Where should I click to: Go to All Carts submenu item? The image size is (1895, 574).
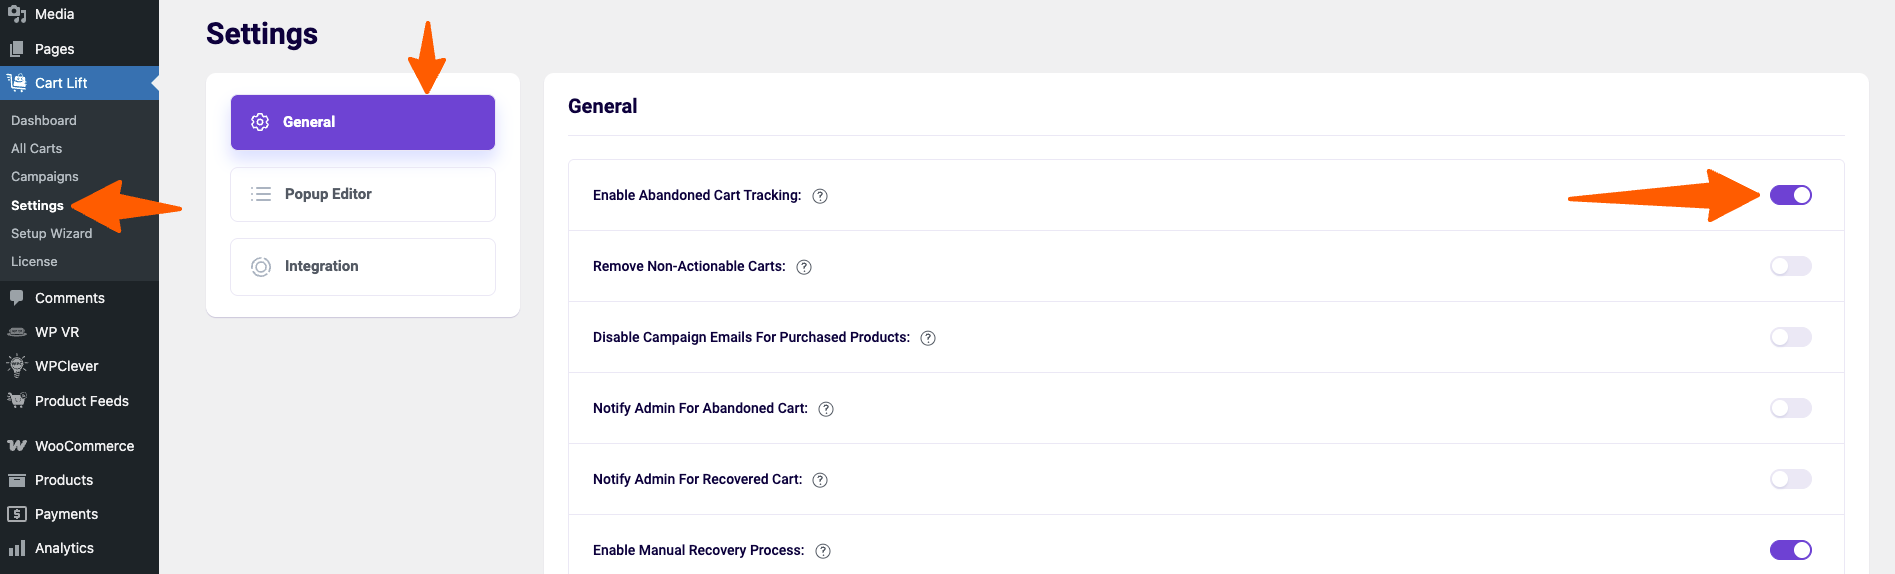37,148
